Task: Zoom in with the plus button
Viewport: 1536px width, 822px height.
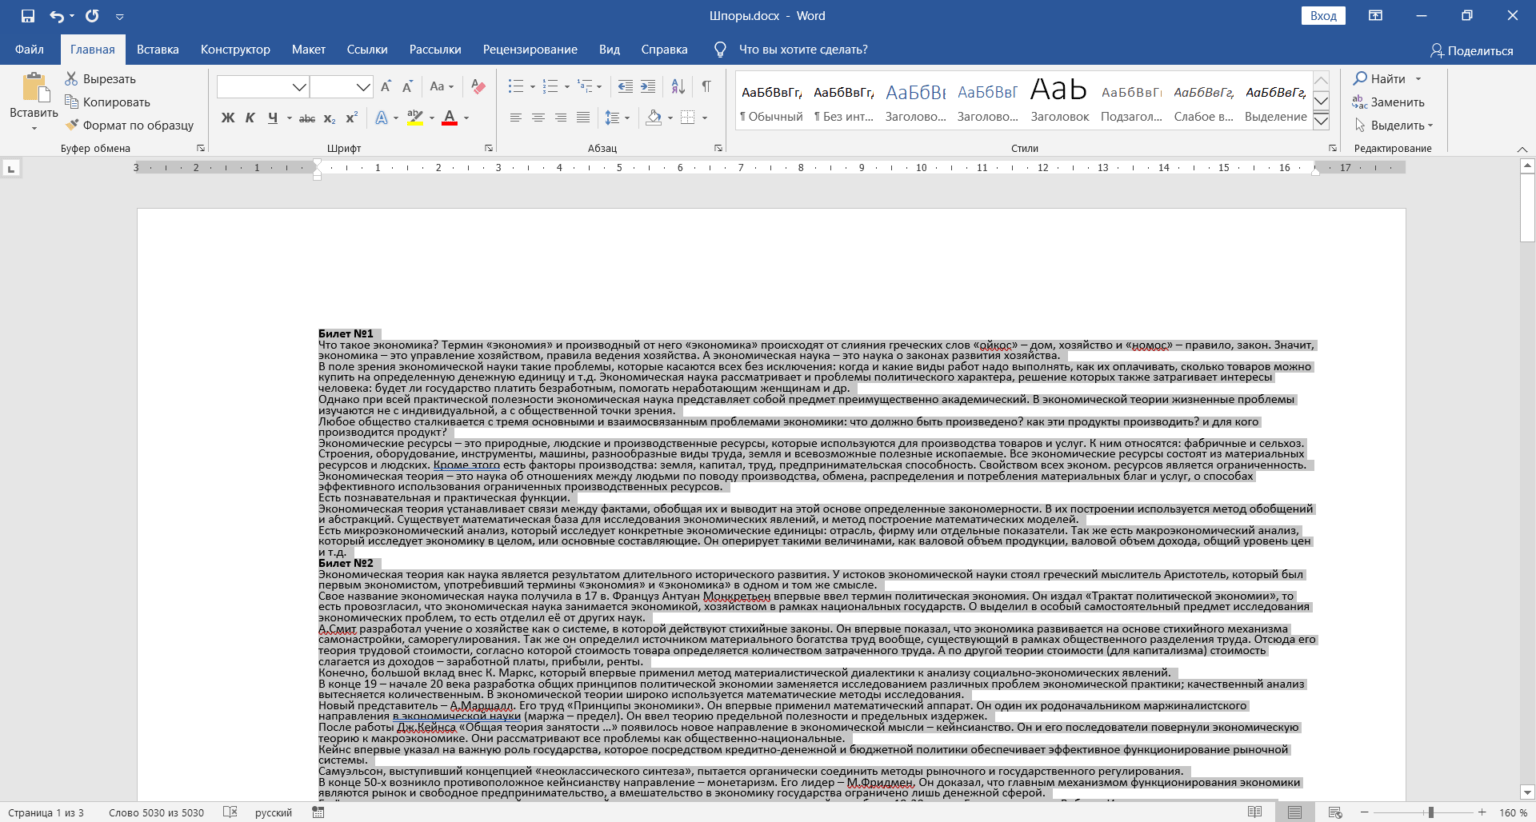Action: (1481, 813)
